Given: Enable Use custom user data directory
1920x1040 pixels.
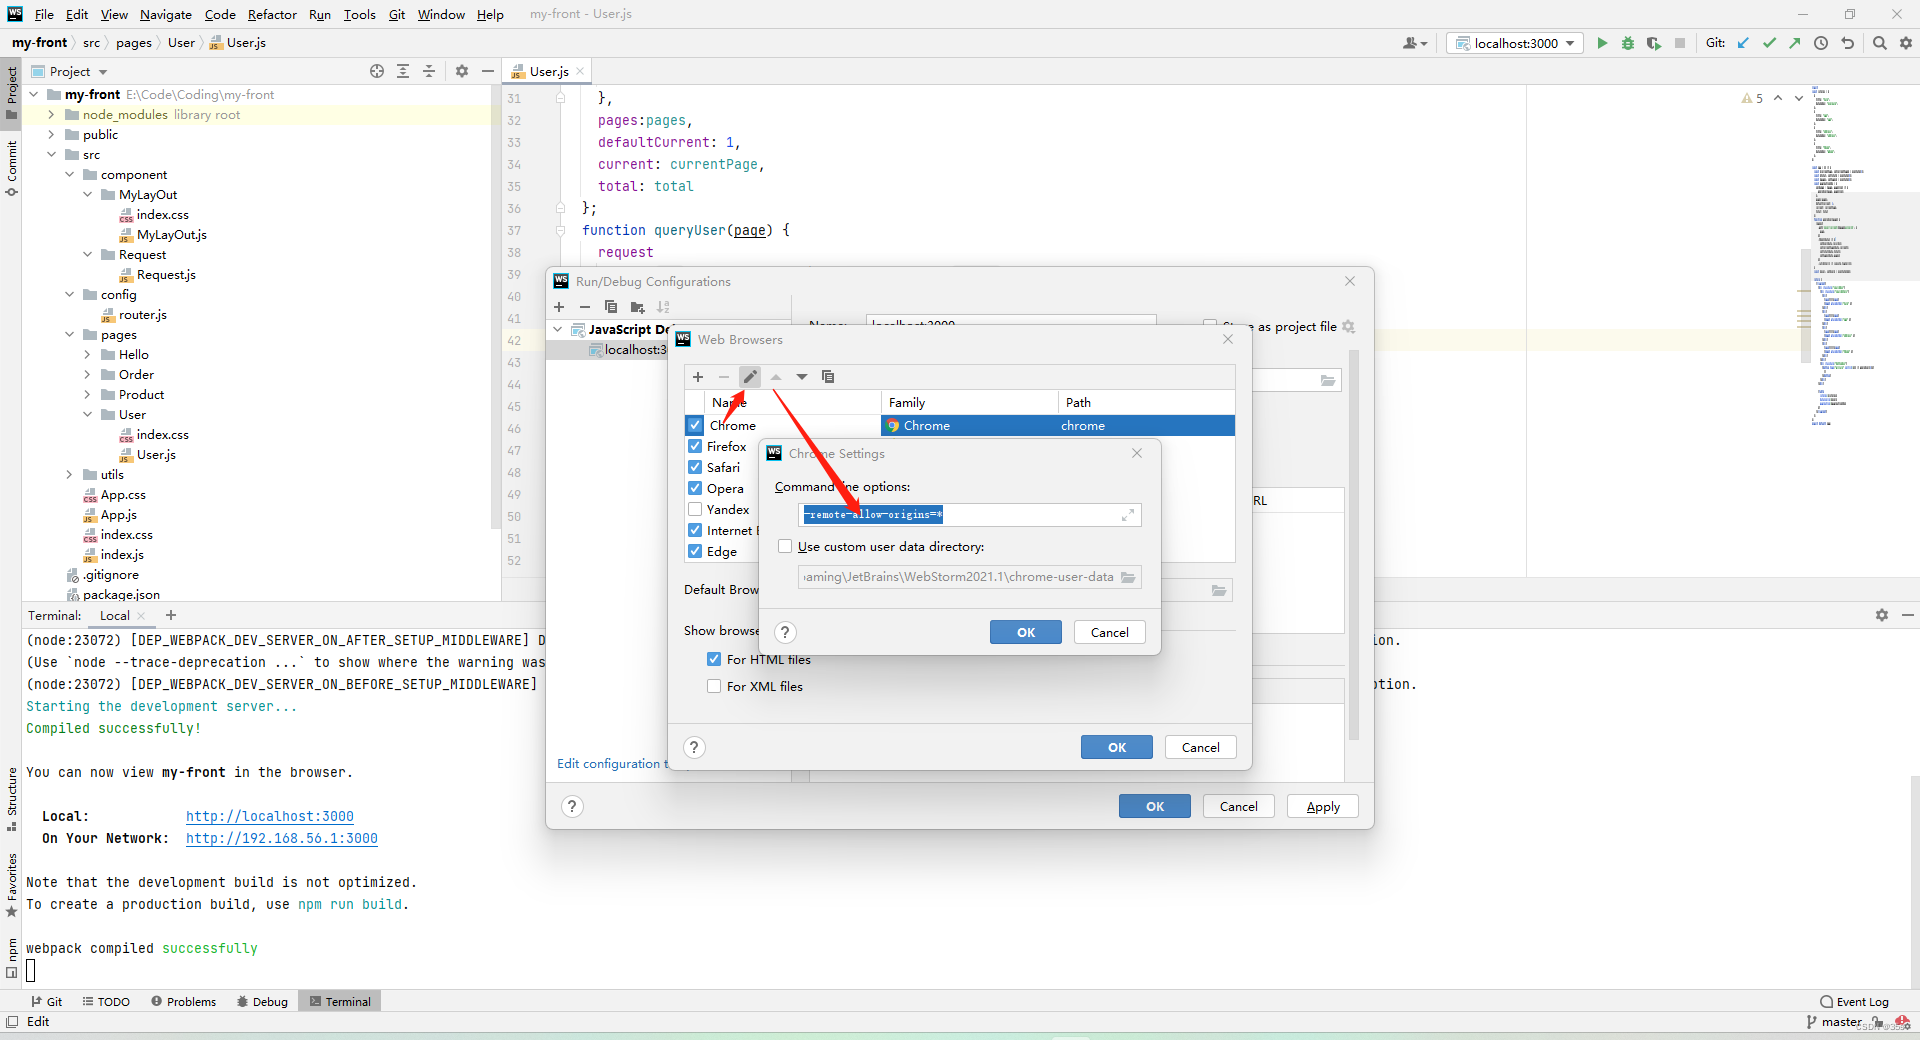Looking at the screenshot, I should [x=786, y=546].
